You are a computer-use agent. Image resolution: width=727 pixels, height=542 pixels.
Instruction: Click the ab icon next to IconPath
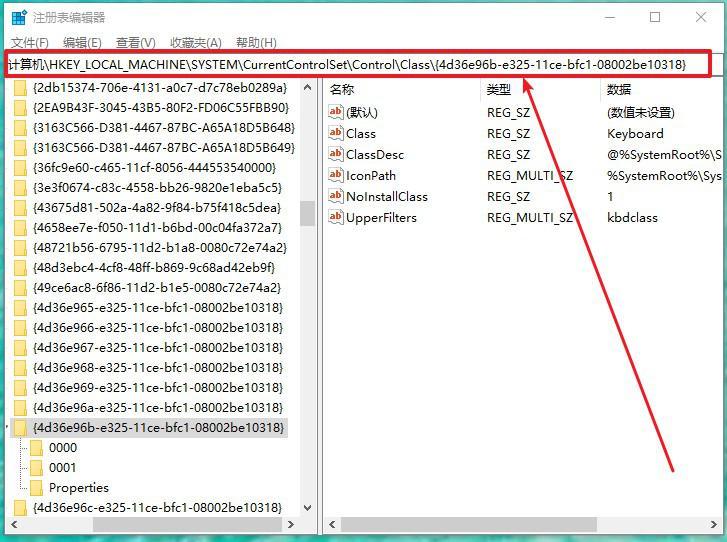pyautogui.click(x=336, y=176)
